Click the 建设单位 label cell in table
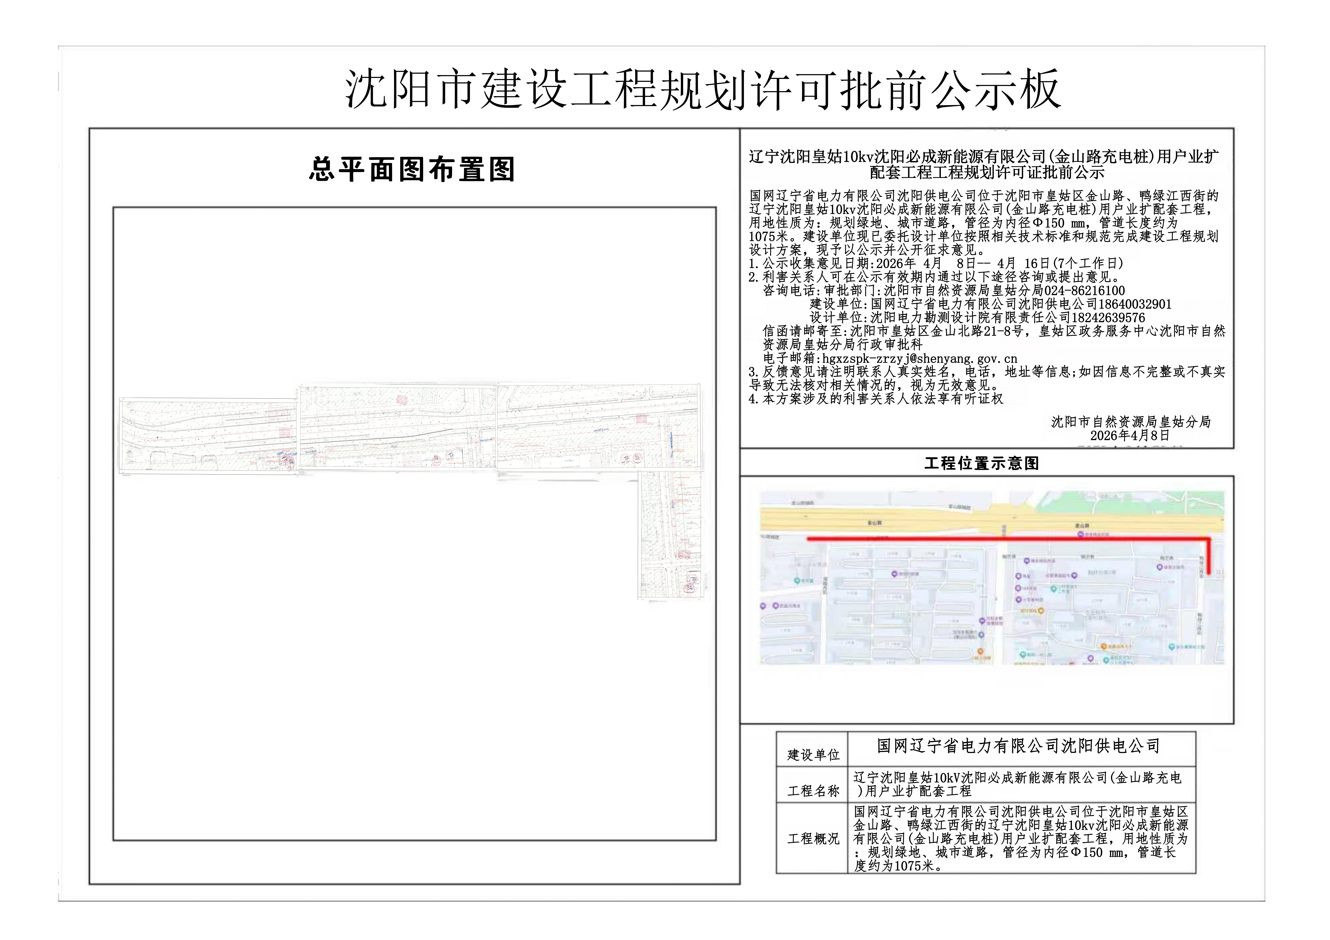 (813, 755)
